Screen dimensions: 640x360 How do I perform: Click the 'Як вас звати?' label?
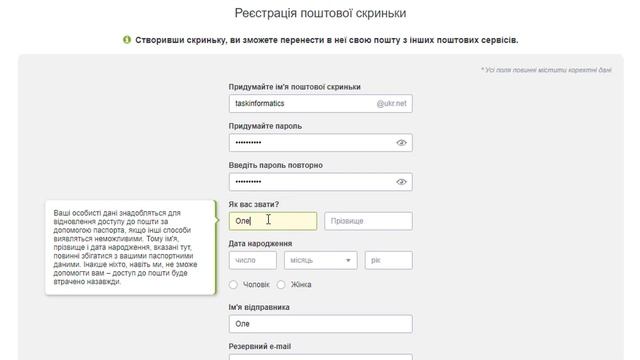(253, 204)
